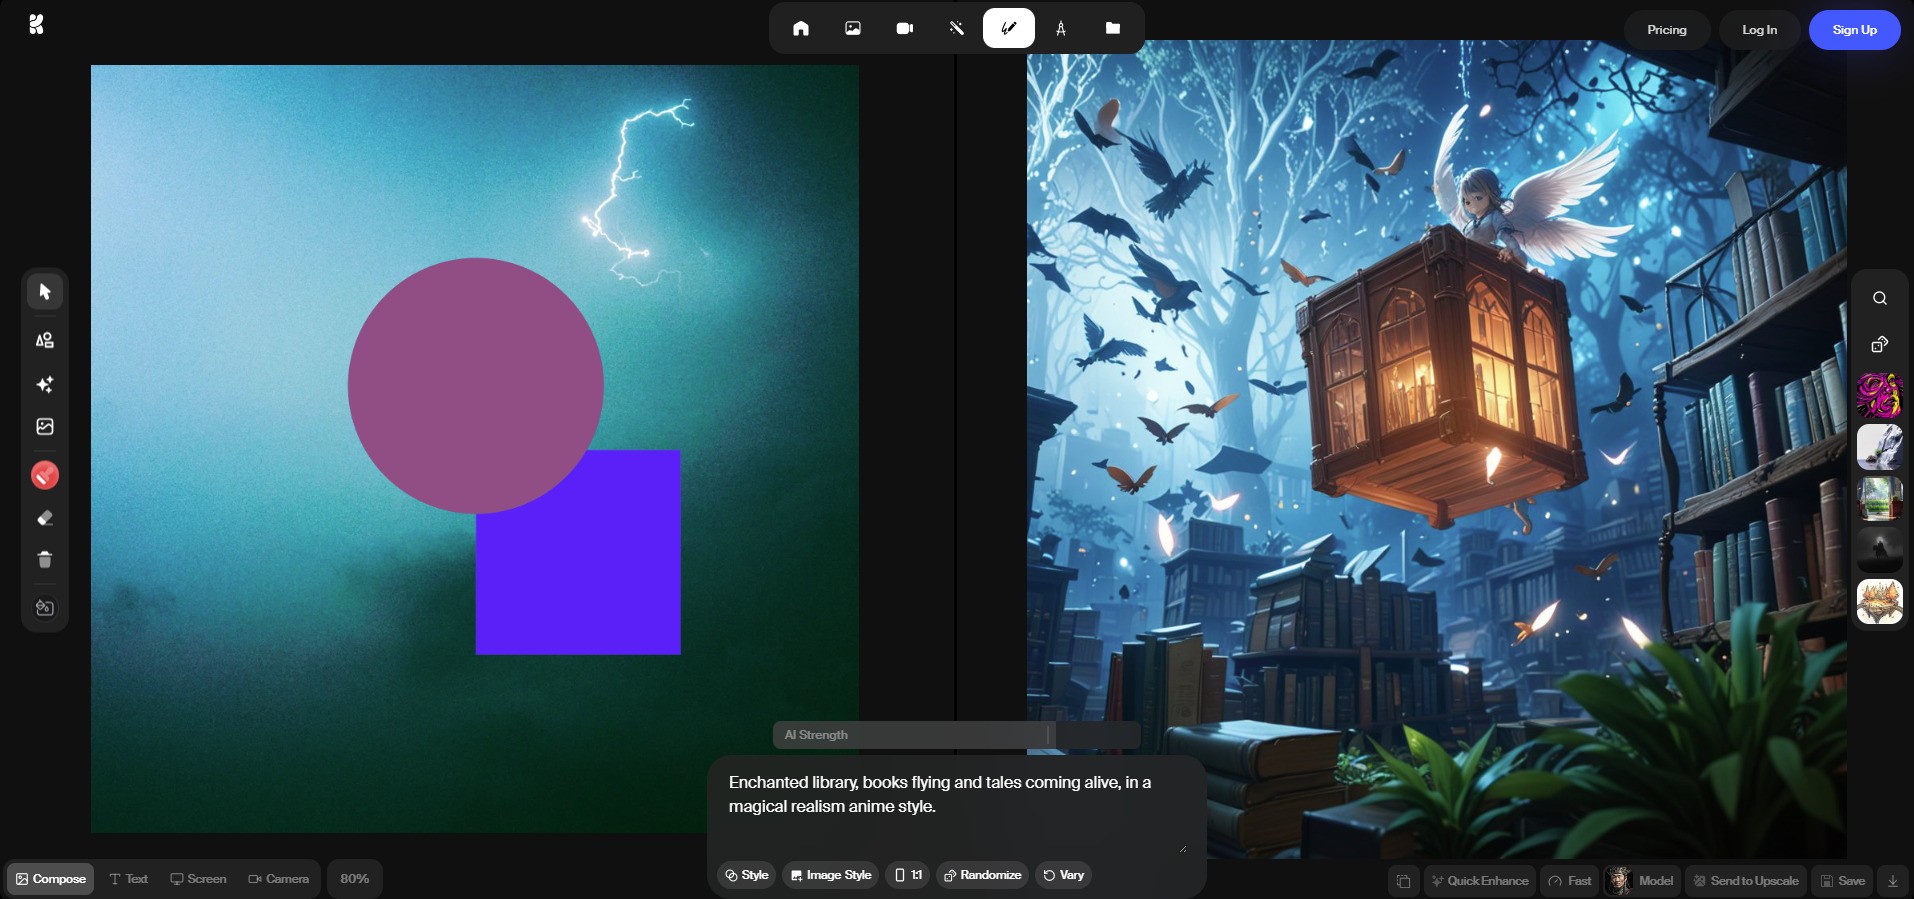Open the shapes tool
The image size is (1914, 899).
45,341
